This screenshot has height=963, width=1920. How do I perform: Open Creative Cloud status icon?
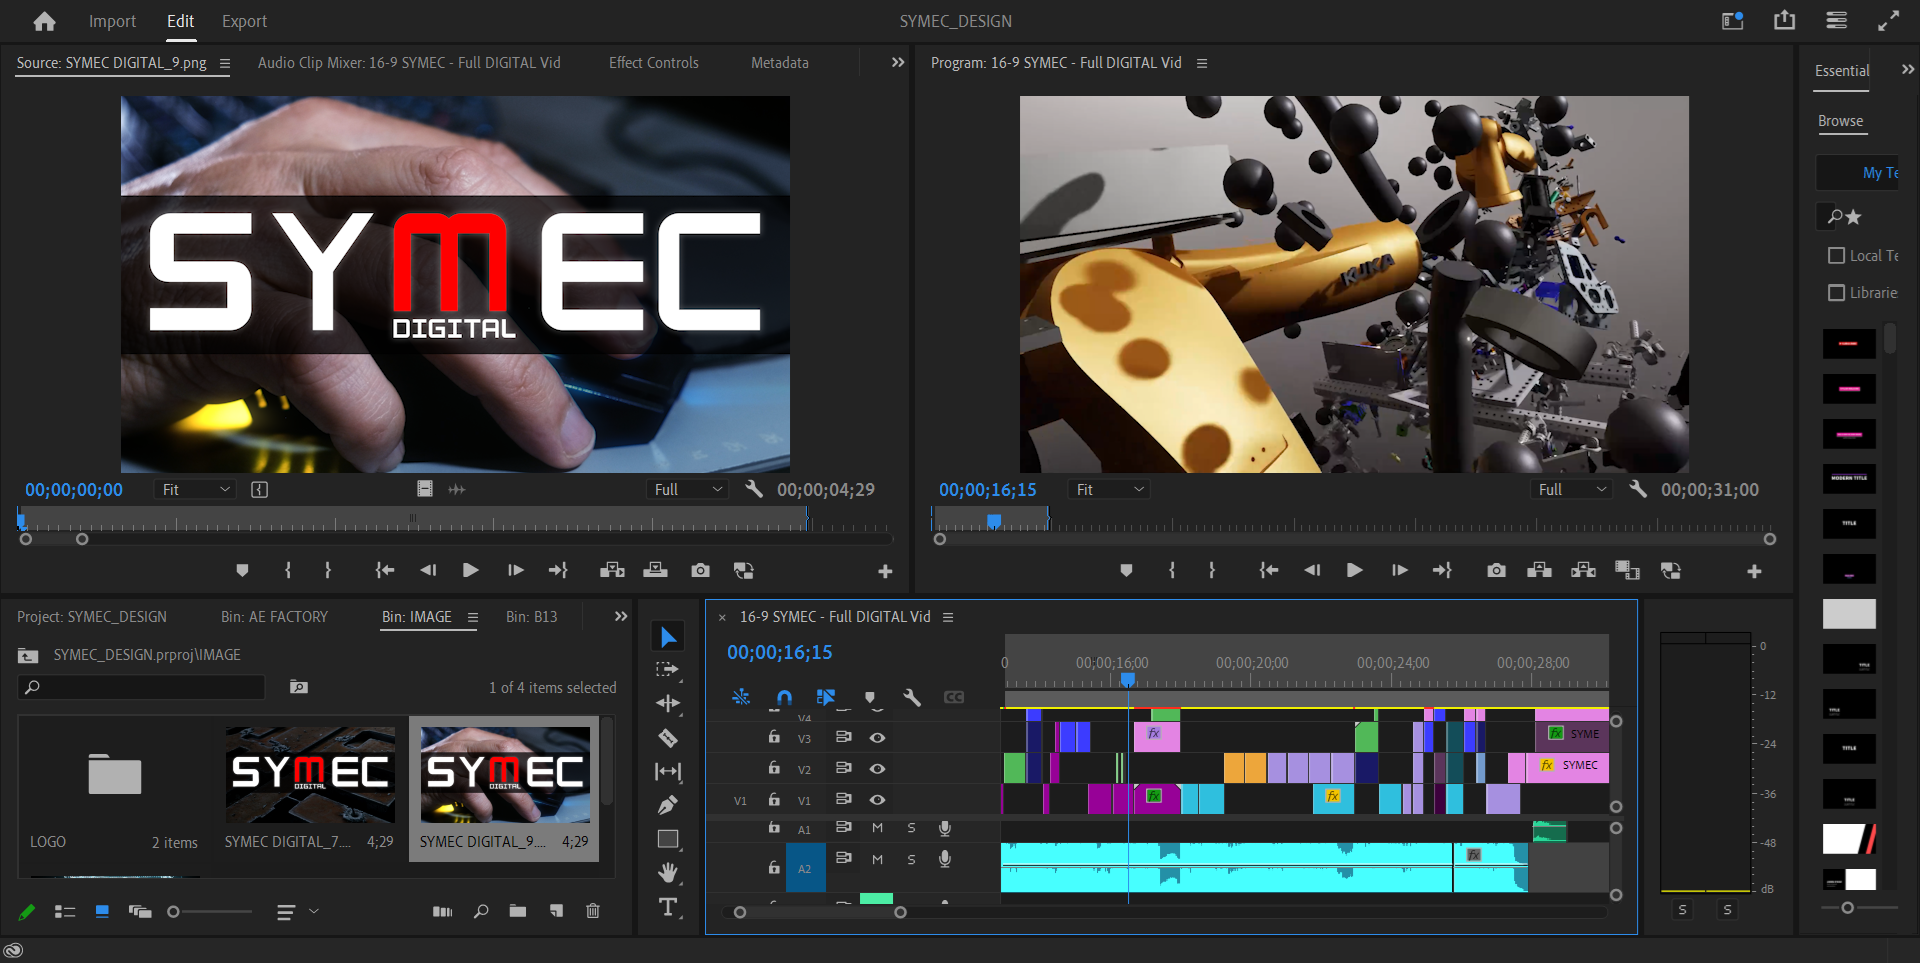point(13,950)
